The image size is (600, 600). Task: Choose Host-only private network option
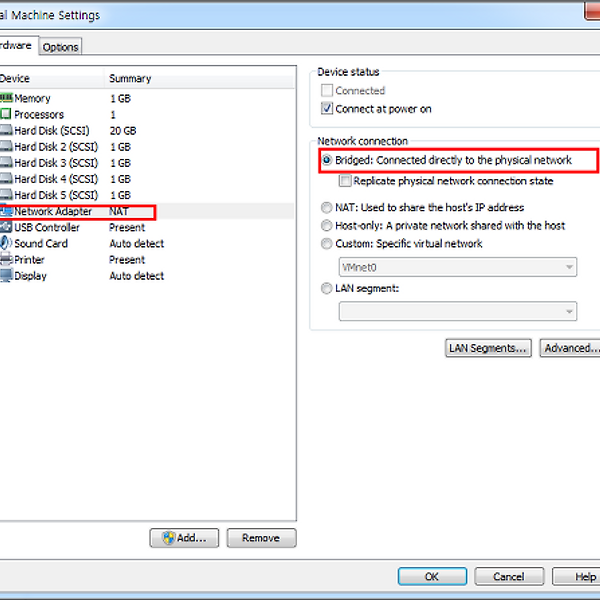point(327,226)
